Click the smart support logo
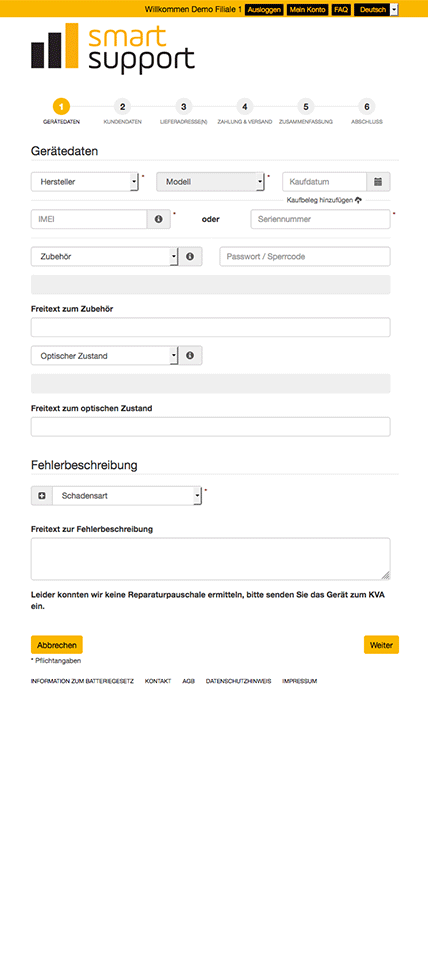 coord(113,48)
